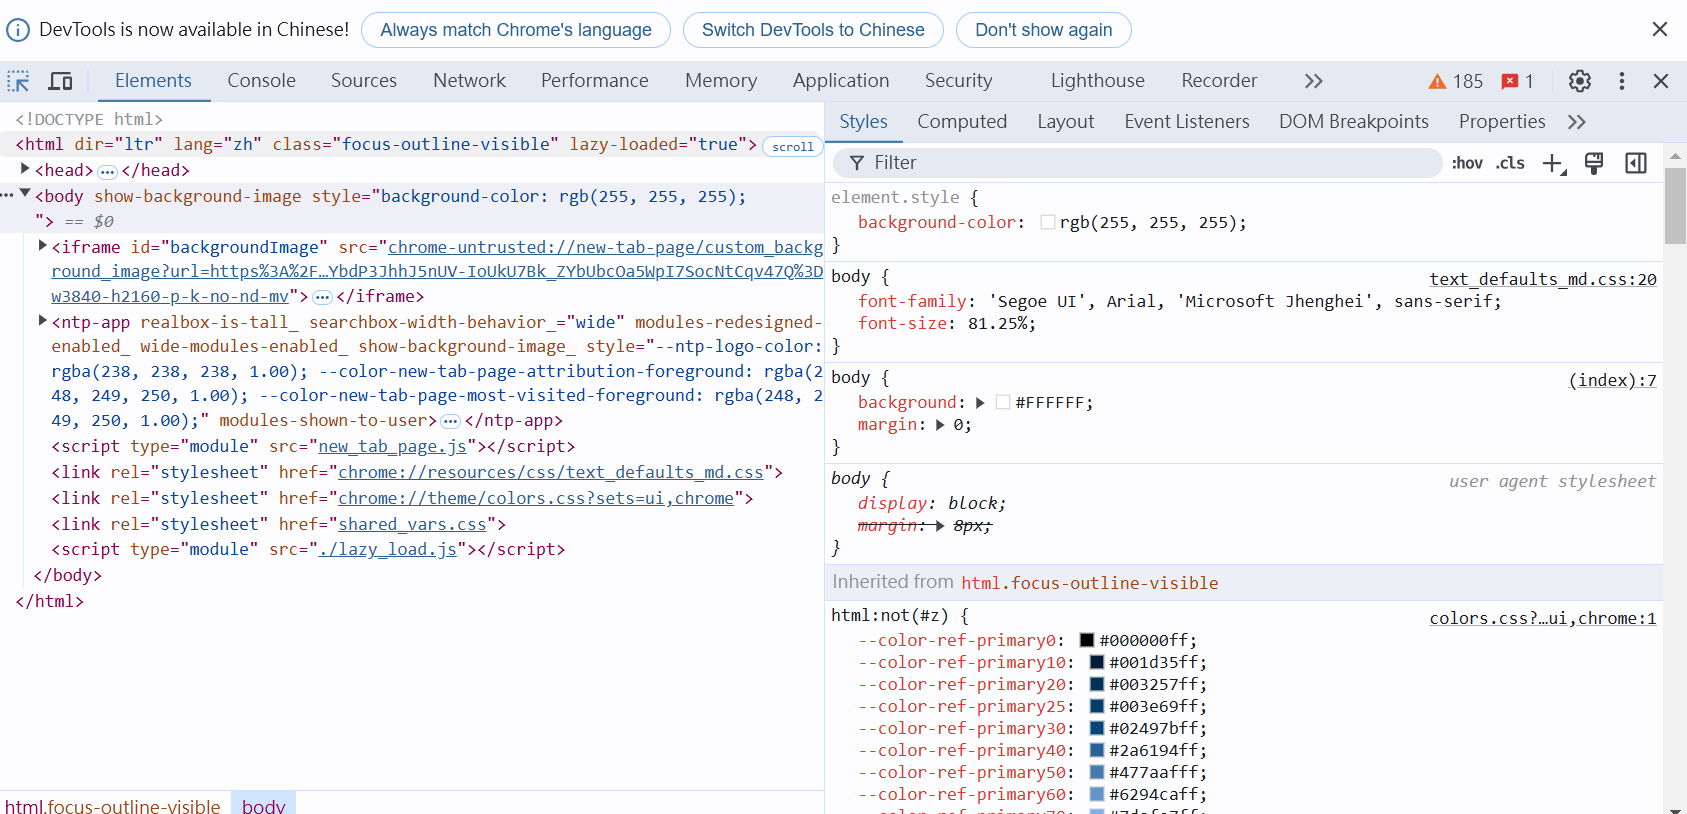Open colors.css source link in Styles
The height and width of the screenshot is (814, 1687).
[x=1542, y=618]
